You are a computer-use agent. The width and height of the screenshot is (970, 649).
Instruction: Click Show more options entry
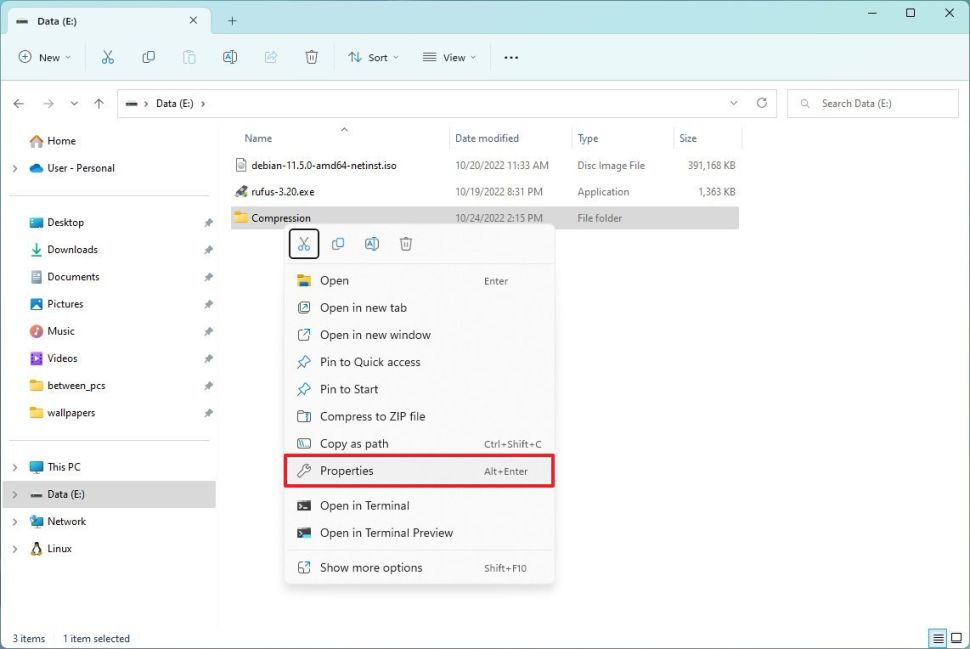click(x=371, y=567)
